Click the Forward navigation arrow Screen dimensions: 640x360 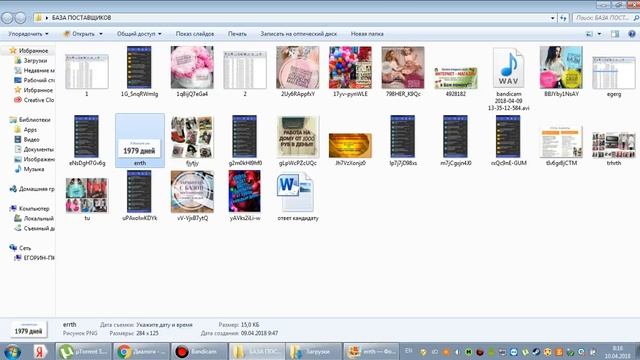[x=20, y=18]
